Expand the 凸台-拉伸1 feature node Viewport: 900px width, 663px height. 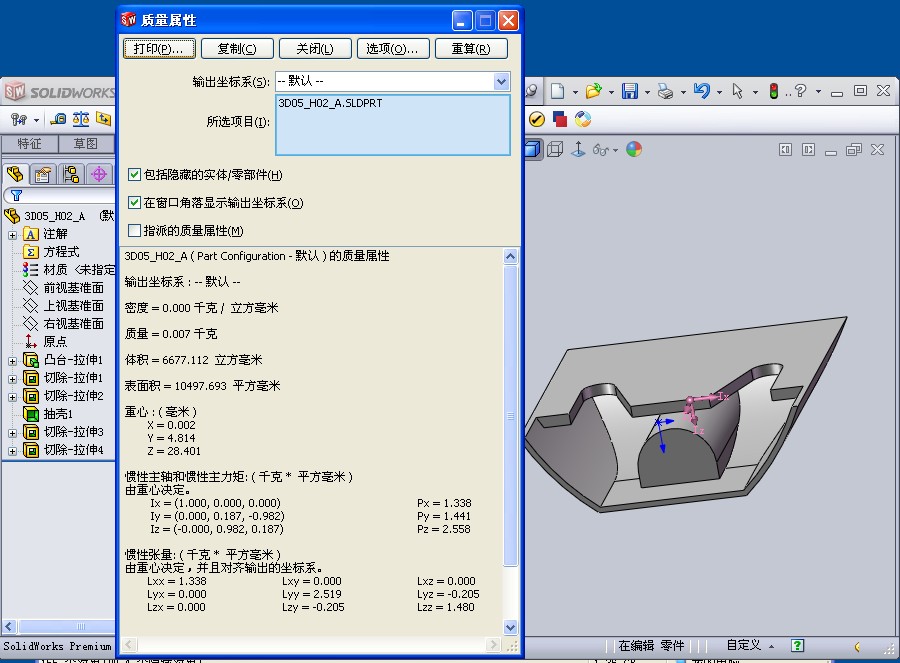click(x=12, y=360)
